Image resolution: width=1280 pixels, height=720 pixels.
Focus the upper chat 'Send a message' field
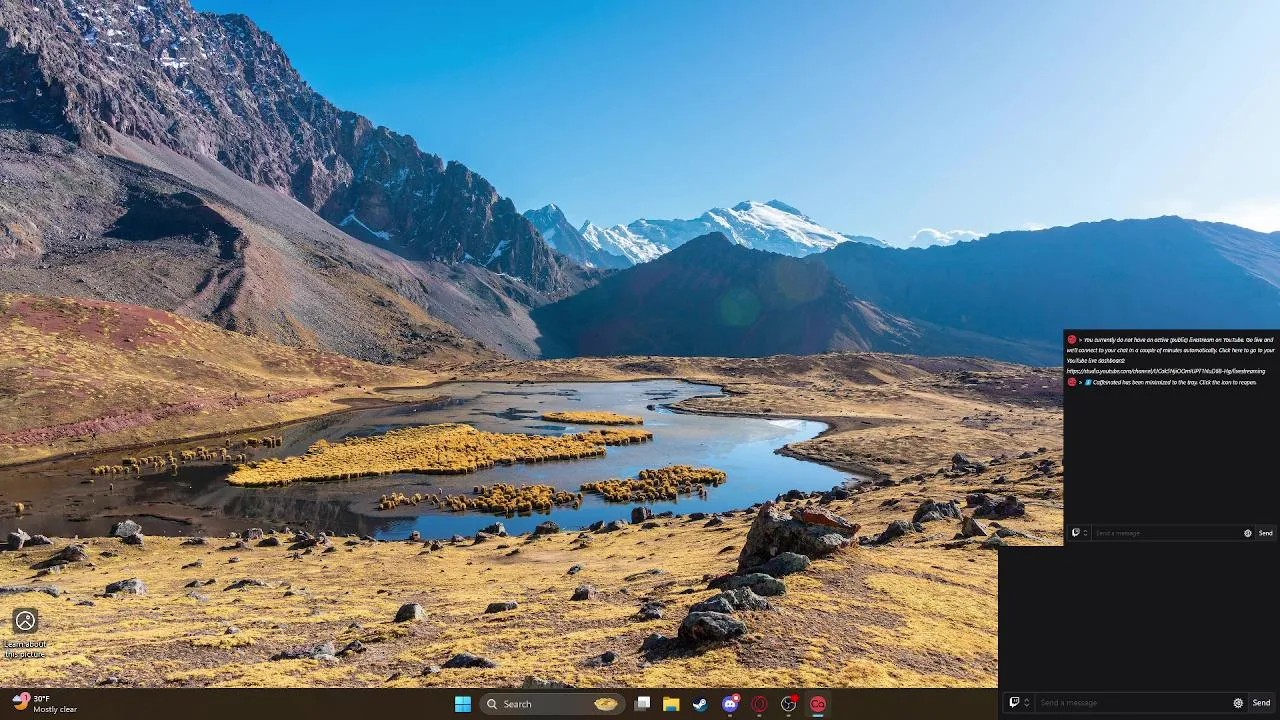(x=1166, y=533)
